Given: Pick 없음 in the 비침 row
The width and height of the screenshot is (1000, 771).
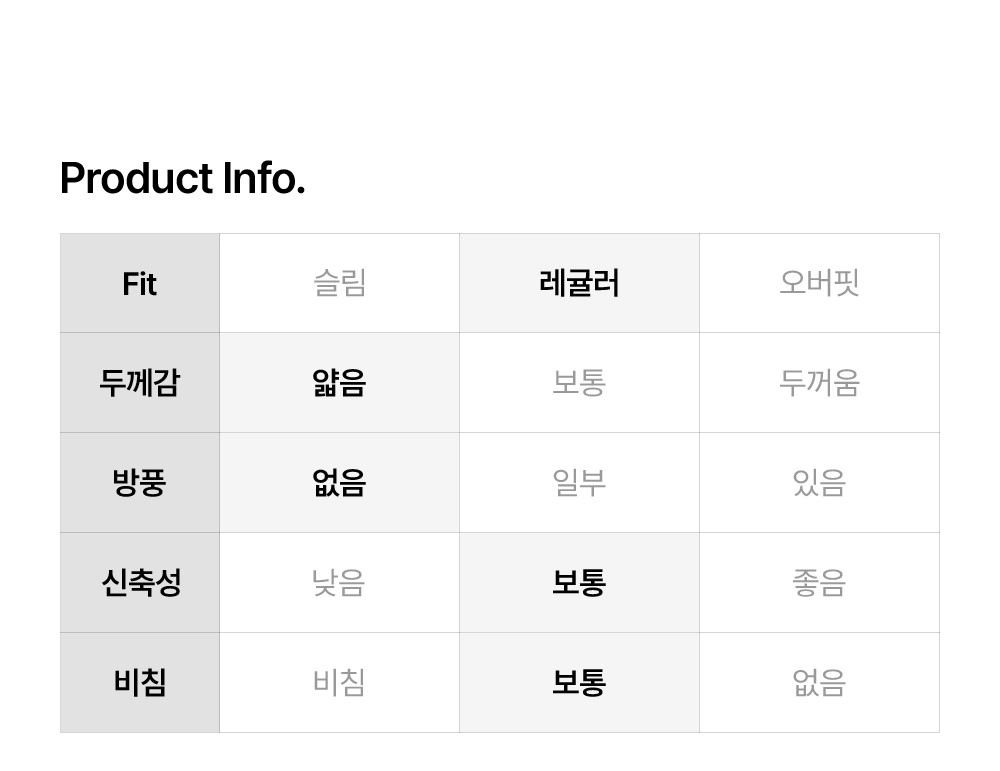Looking at the screenshot, I should [x=819, y=683].
